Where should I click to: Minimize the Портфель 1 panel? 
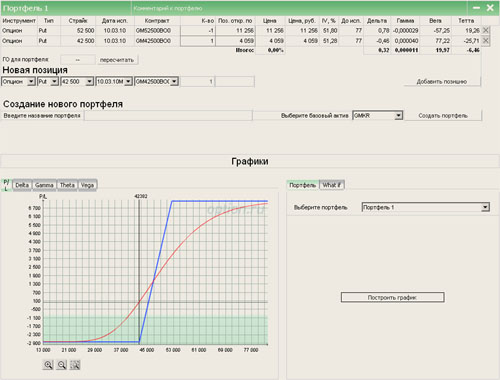pyautogui.click(x=476, y=8)
